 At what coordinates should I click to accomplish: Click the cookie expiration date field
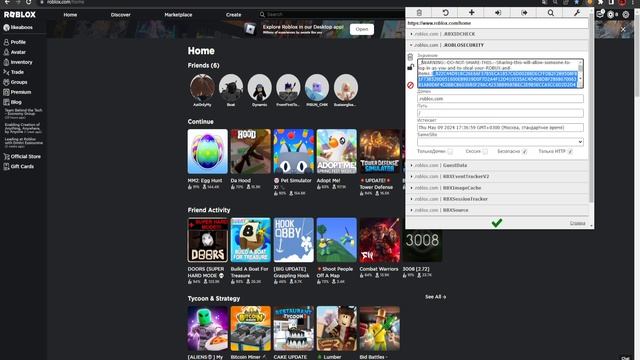pos(500,127)
